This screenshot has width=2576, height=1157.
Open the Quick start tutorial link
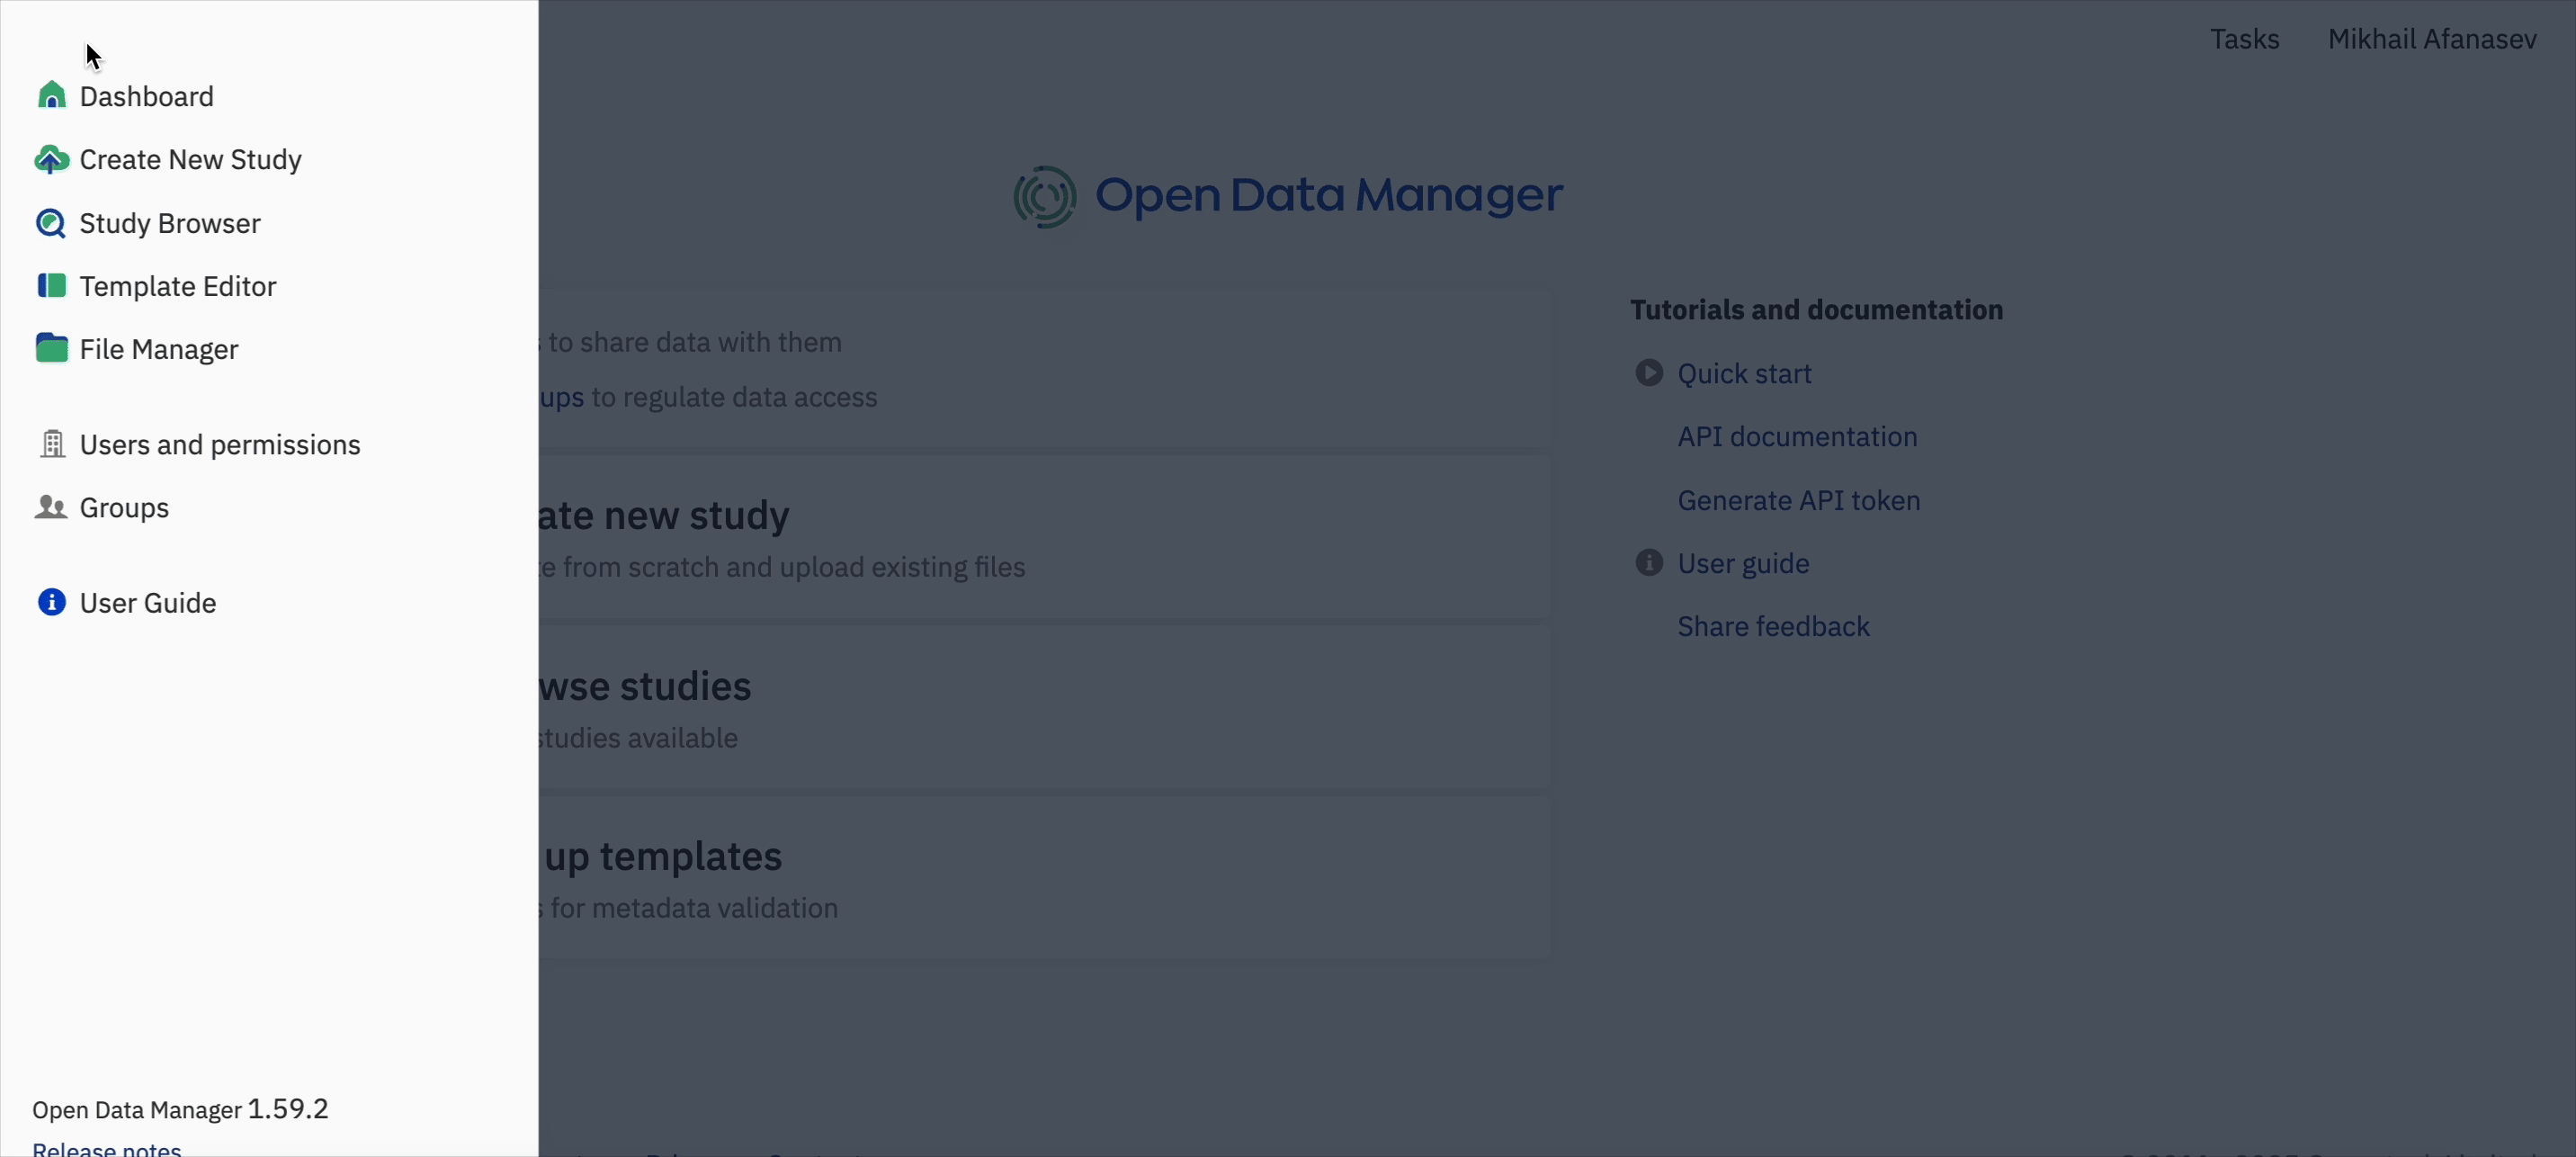point(1744,373)
